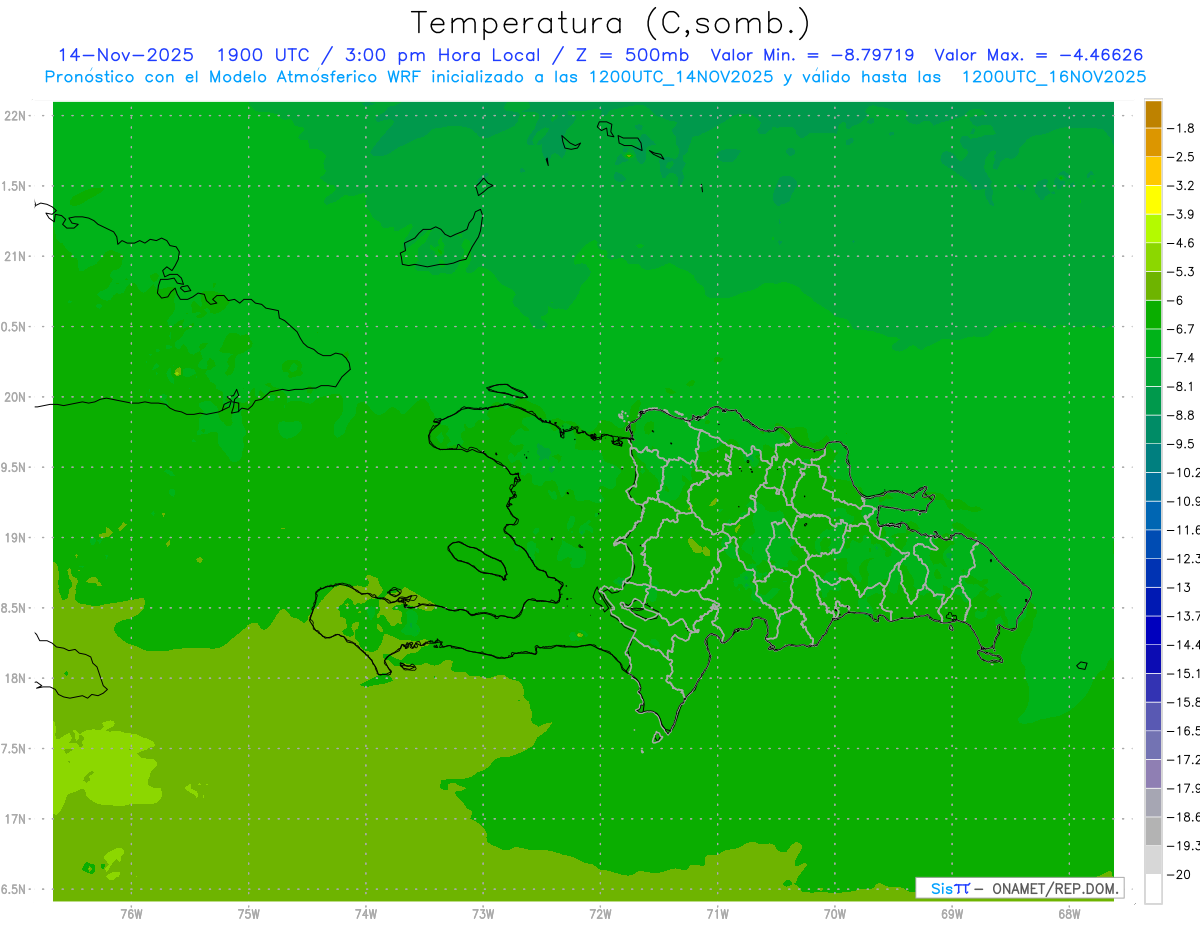
Task: Click the '75W' longitude axis label
Action: tap(249, 913)
